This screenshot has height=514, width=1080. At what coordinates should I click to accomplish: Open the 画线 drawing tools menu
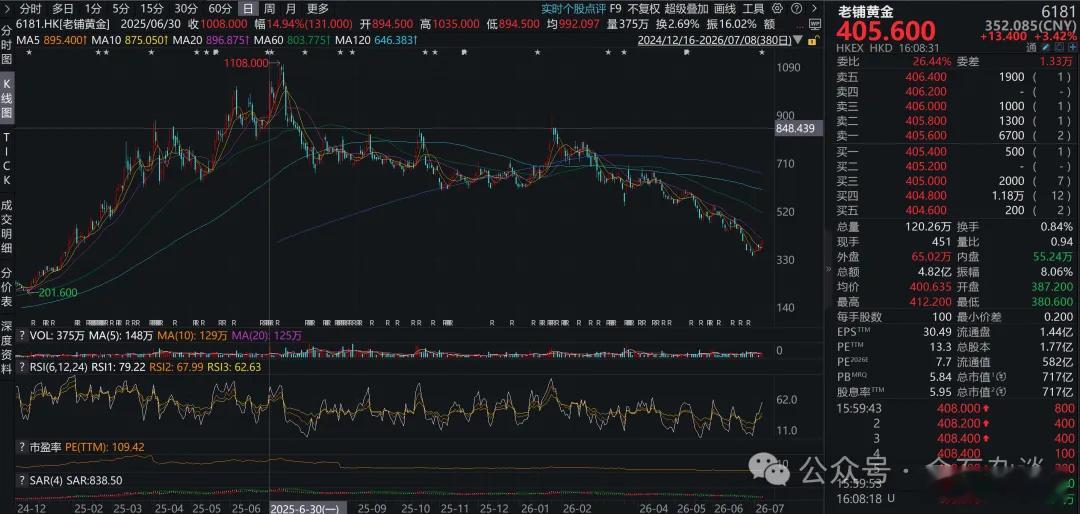(x=725, y=8)
